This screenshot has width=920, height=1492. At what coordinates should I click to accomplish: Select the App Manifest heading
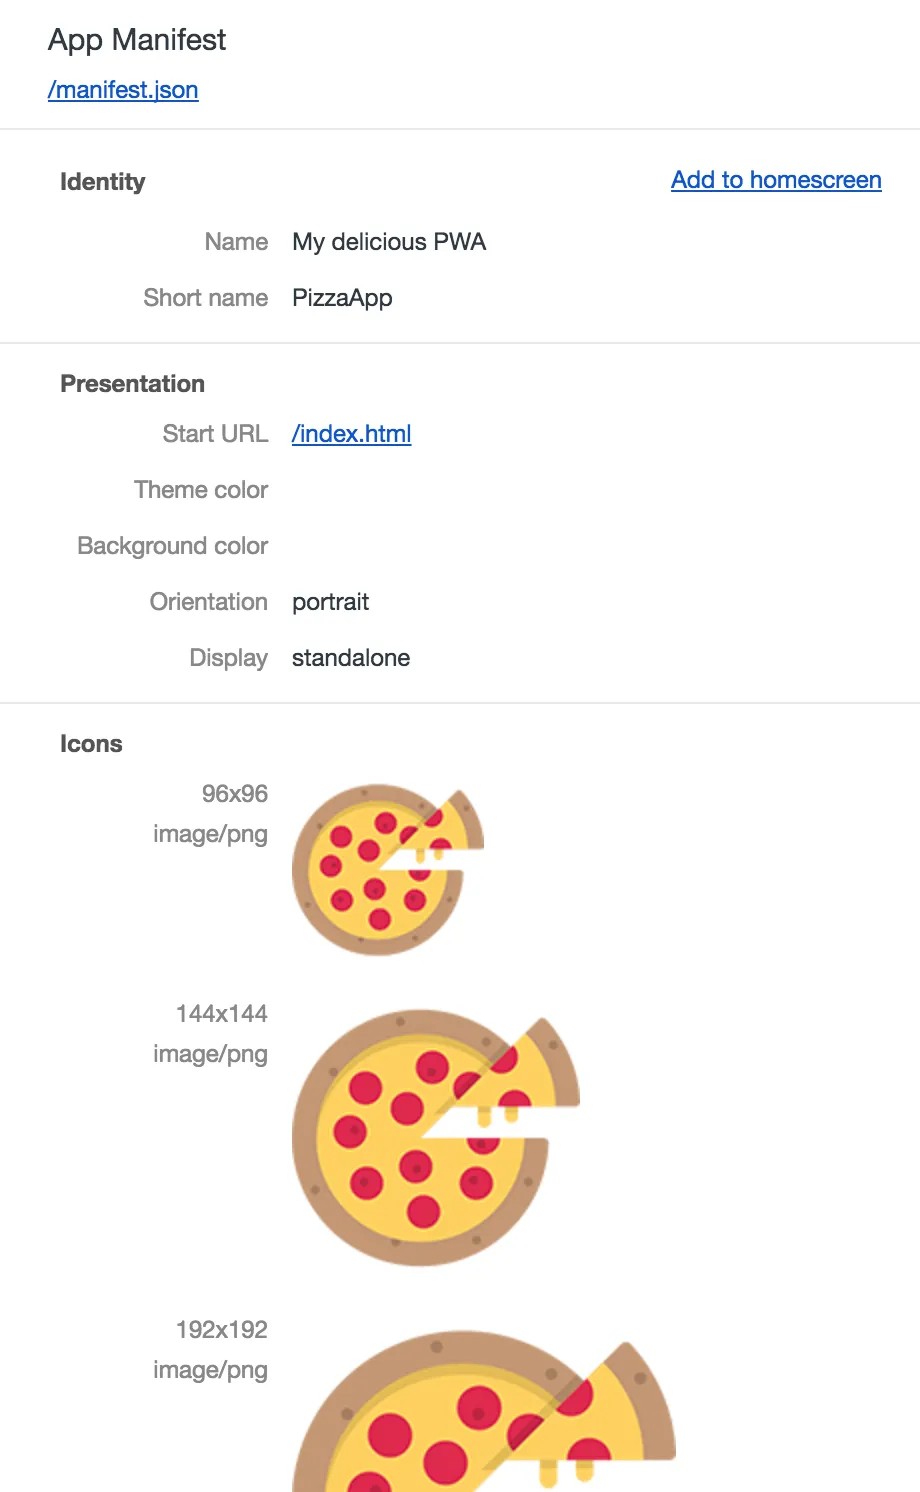tap(137, 40)
